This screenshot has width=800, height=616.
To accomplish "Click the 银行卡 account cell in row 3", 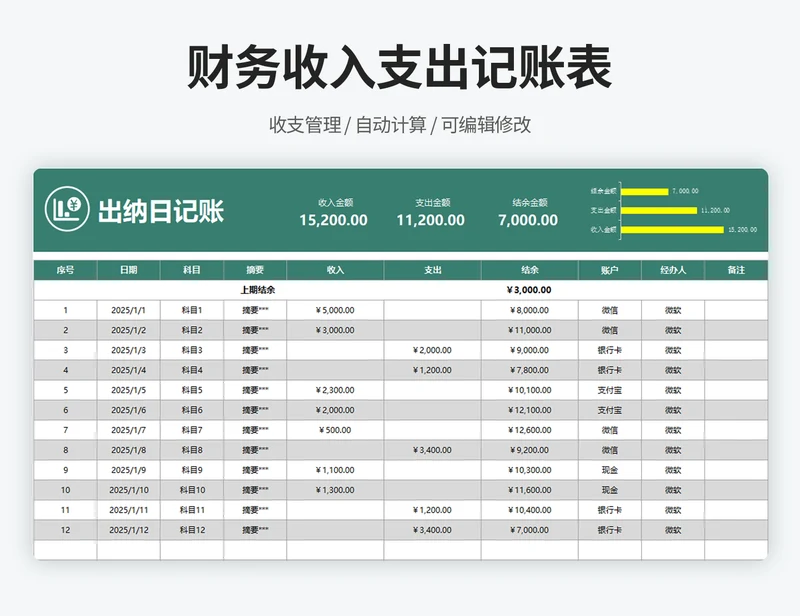I will 610,350.
